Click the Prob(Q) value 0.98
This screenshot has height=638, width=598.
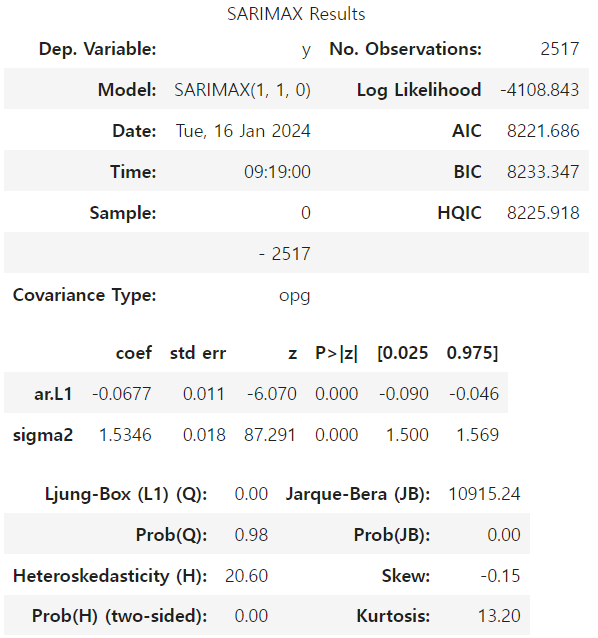pyautogui.click(x=251, y=535)
